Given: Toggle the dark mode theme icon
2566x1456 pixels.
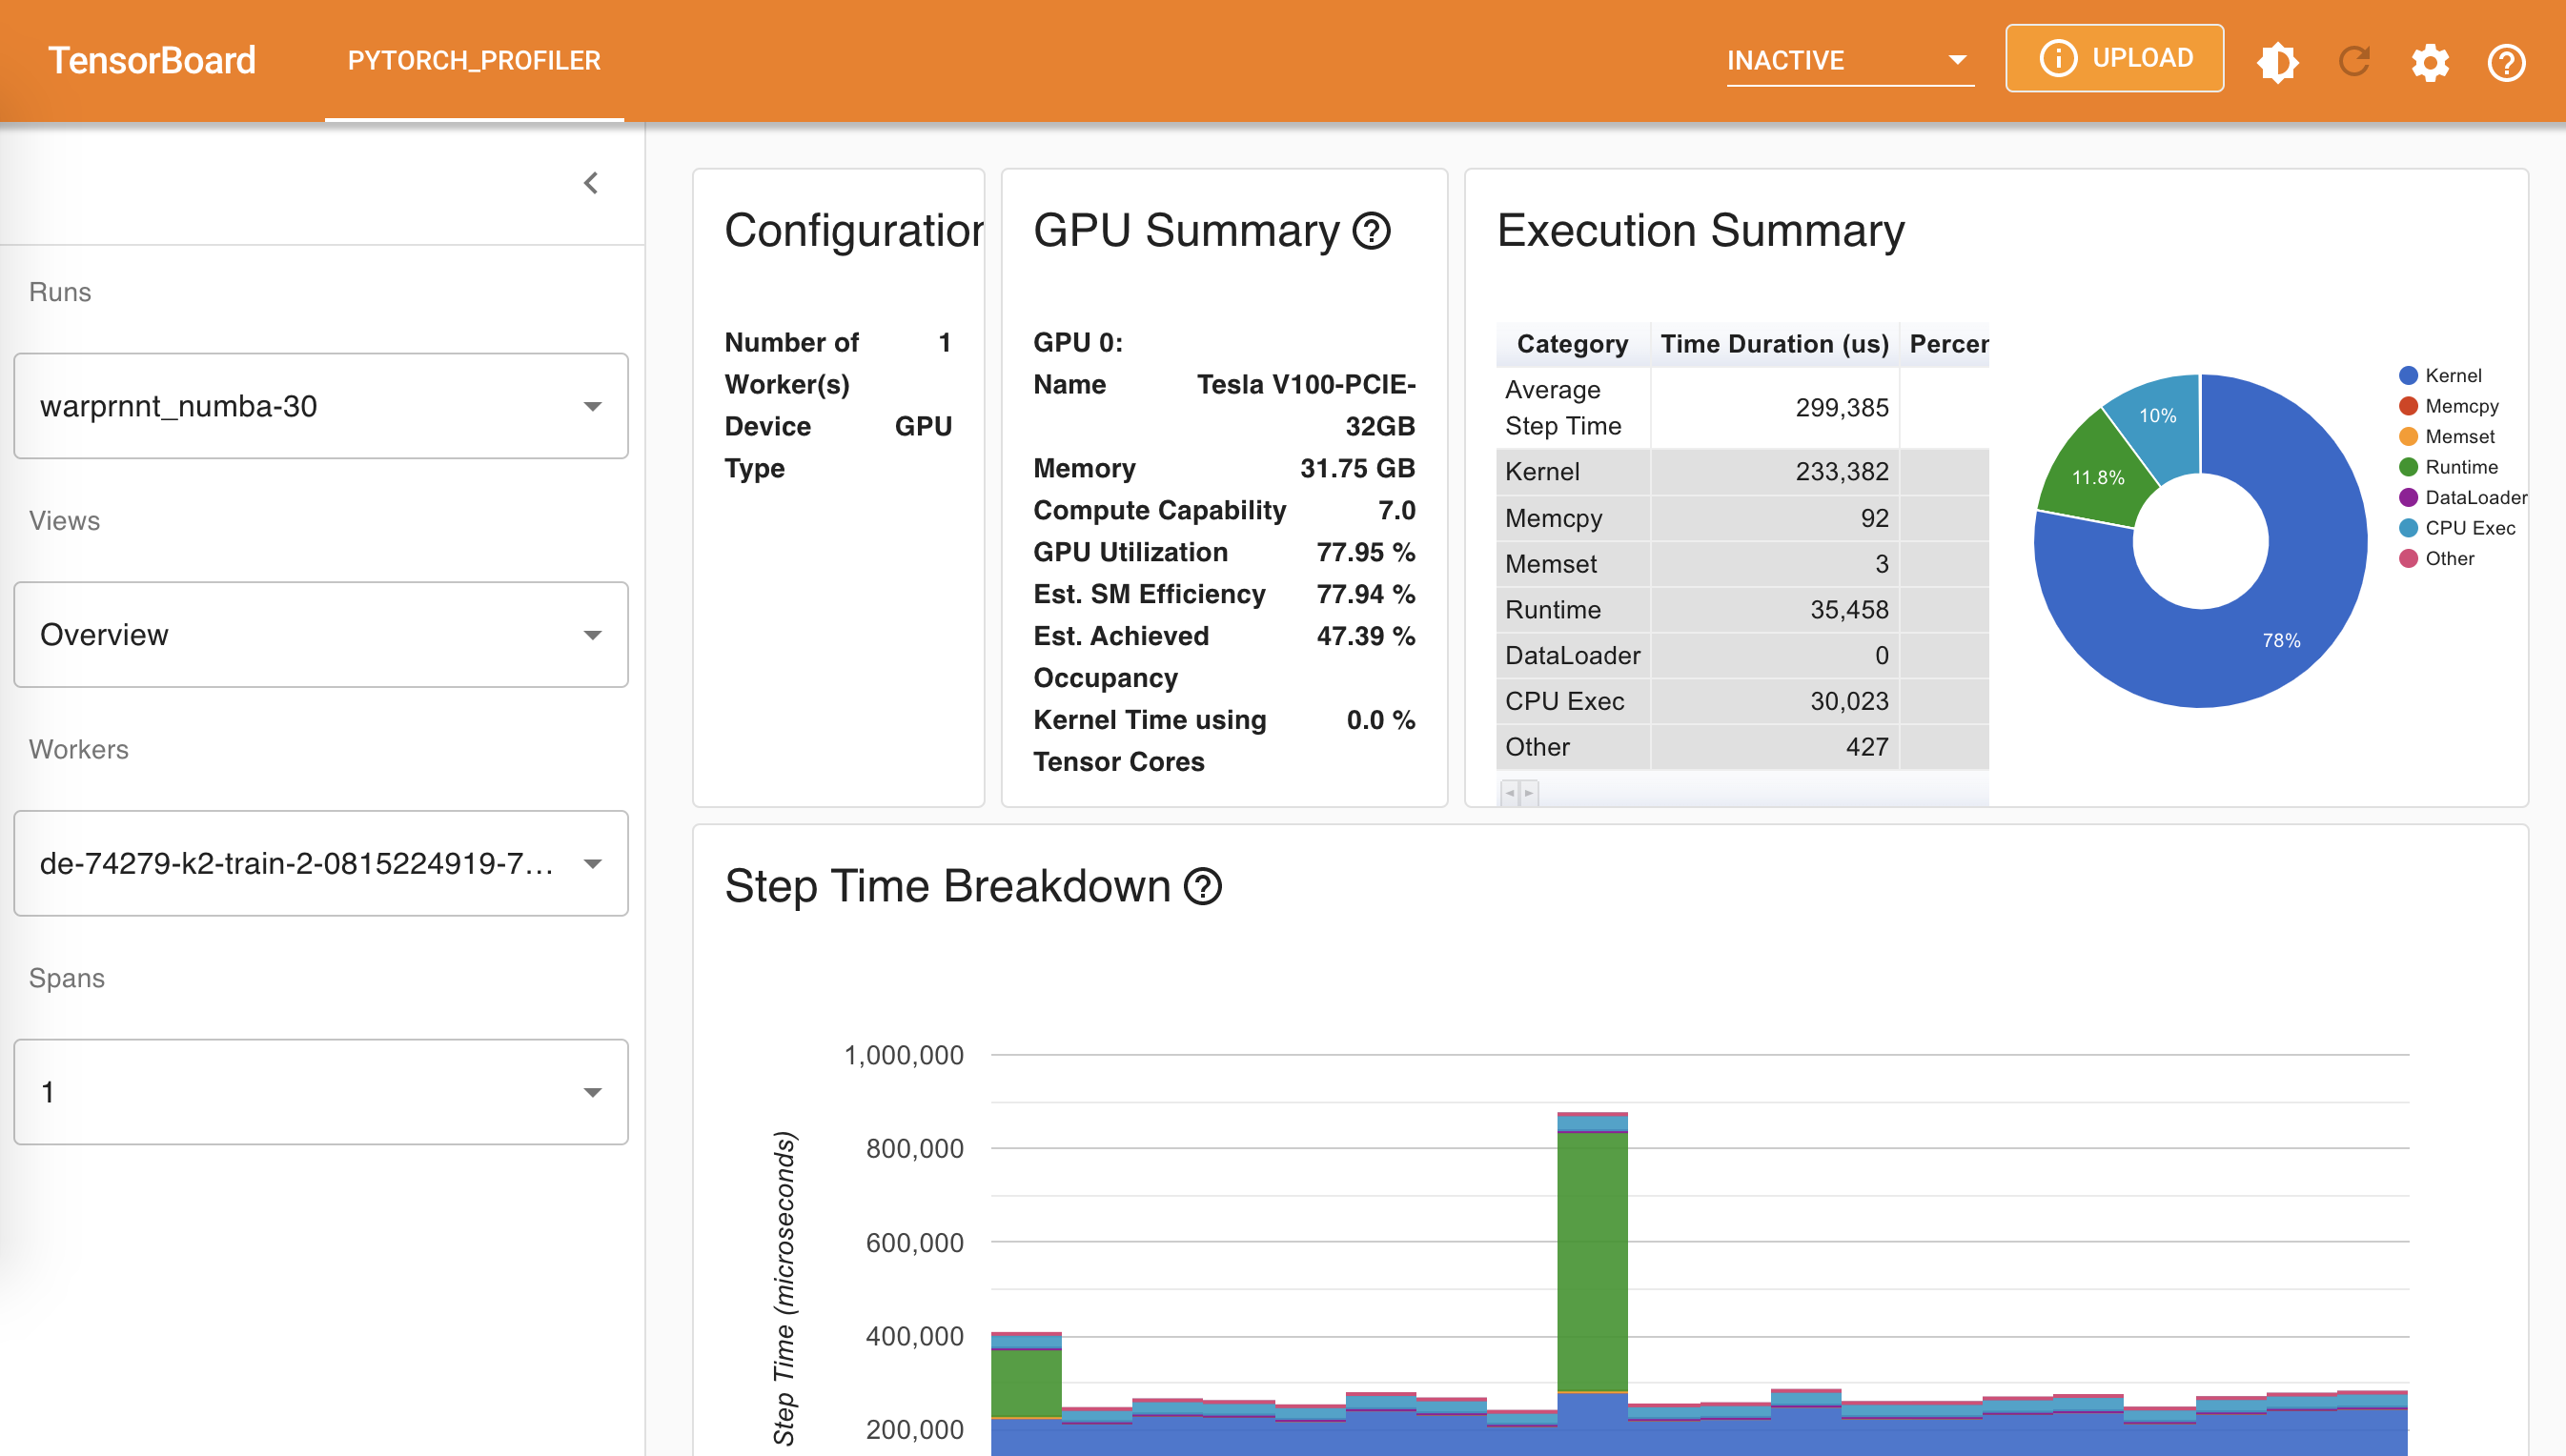Looking at the screenshot, I should (2277, 62).
